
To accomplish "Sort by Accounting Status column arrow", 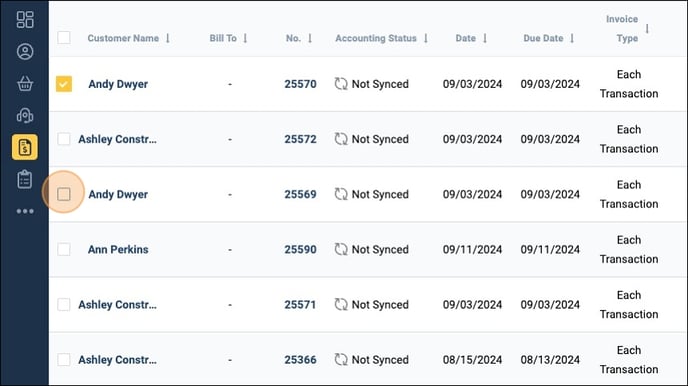I will (x=426, y=38).
